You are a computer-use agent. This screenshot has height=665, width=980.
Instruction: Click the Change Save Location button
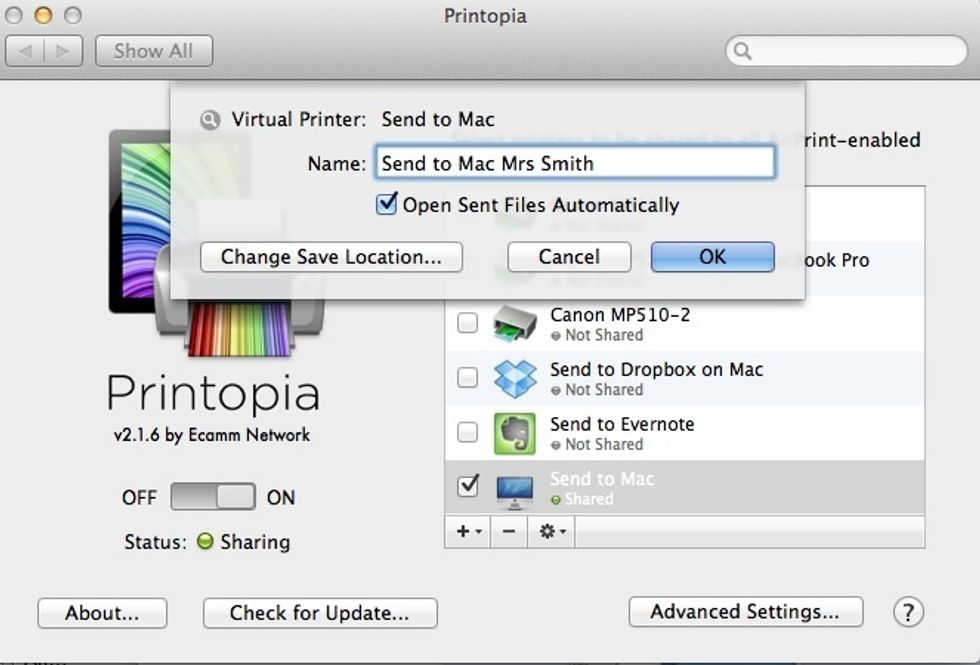point(331,257)
